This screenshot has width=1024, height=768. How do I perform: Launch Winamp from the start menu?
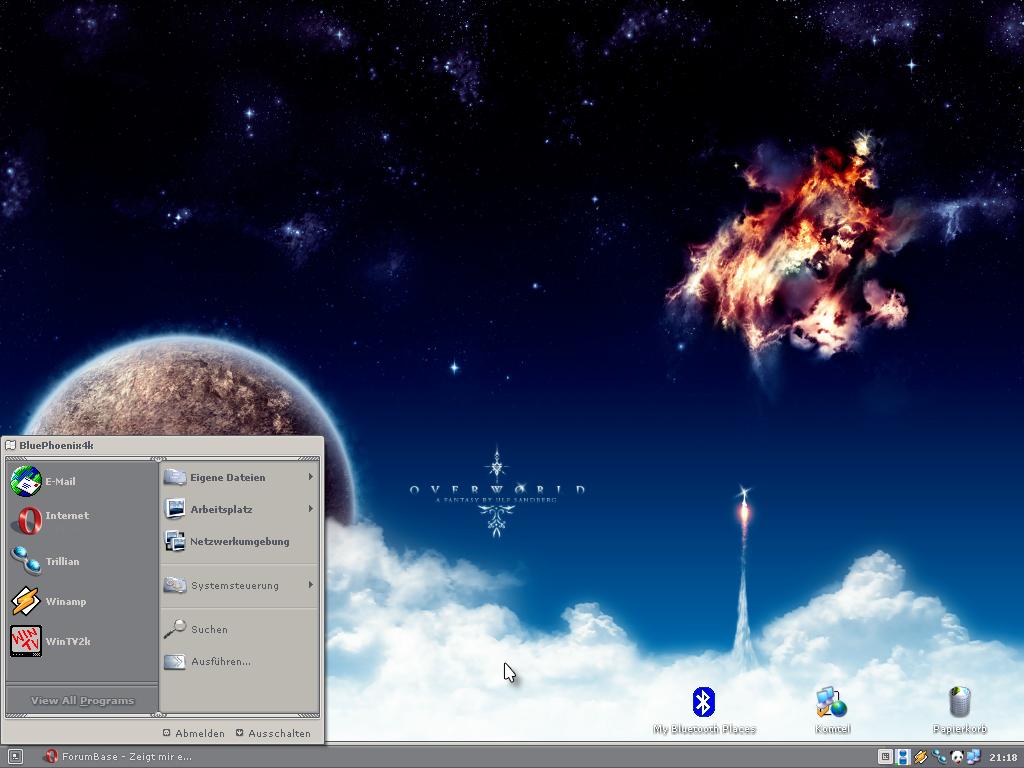(26, 601)
